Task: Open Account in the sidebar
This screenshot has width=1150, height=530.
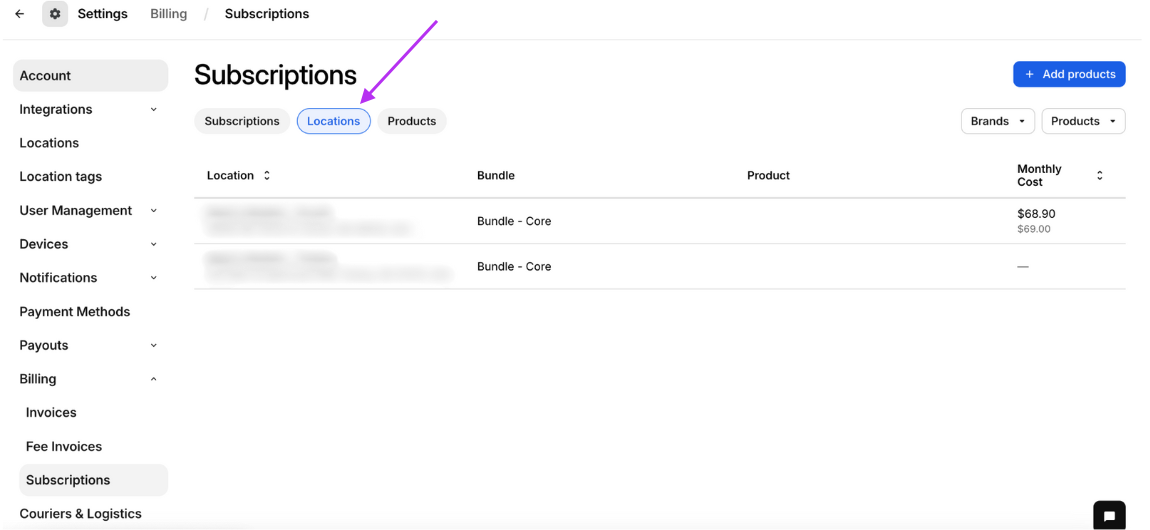Action: click(x=90, y=76)
